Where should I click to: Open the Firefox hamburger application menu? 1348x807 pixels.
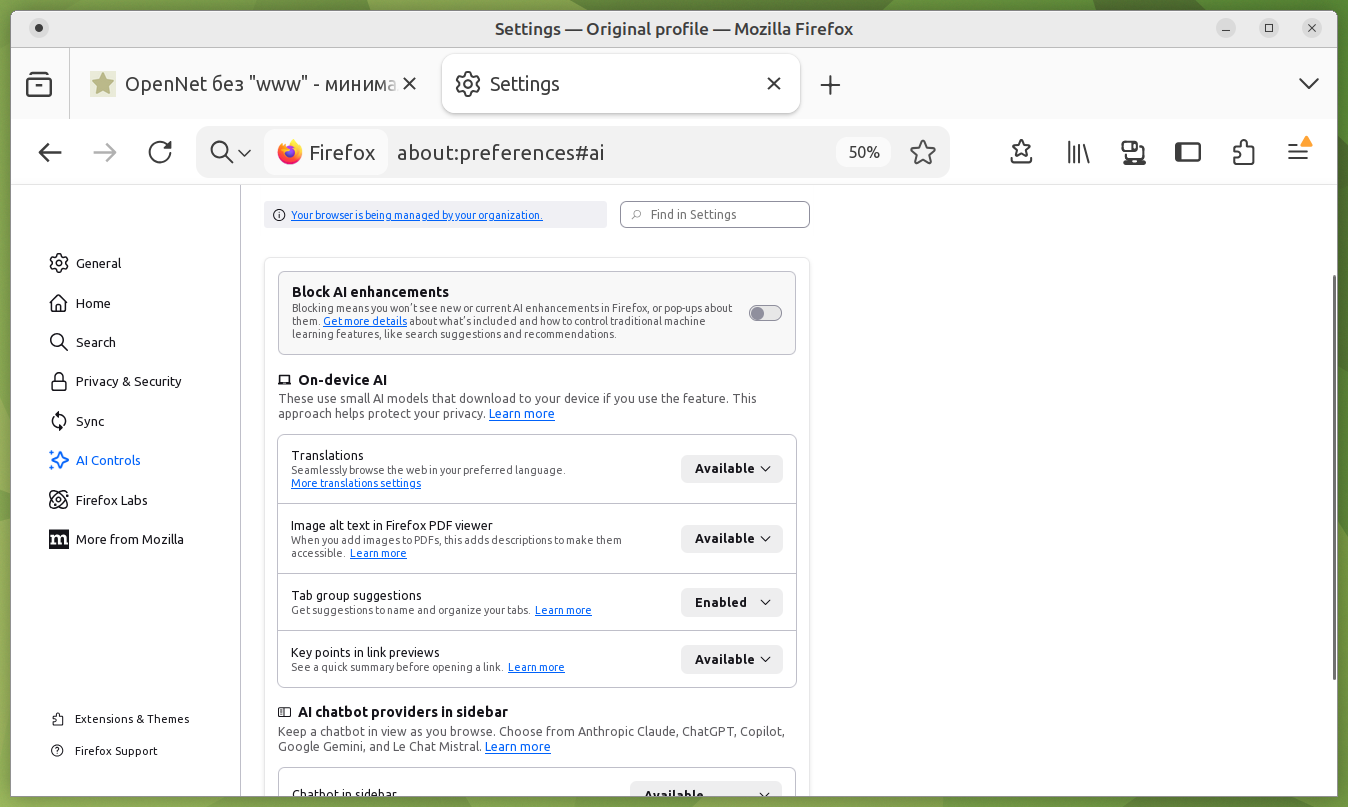pyautogui.click(x=1297, y=152)
